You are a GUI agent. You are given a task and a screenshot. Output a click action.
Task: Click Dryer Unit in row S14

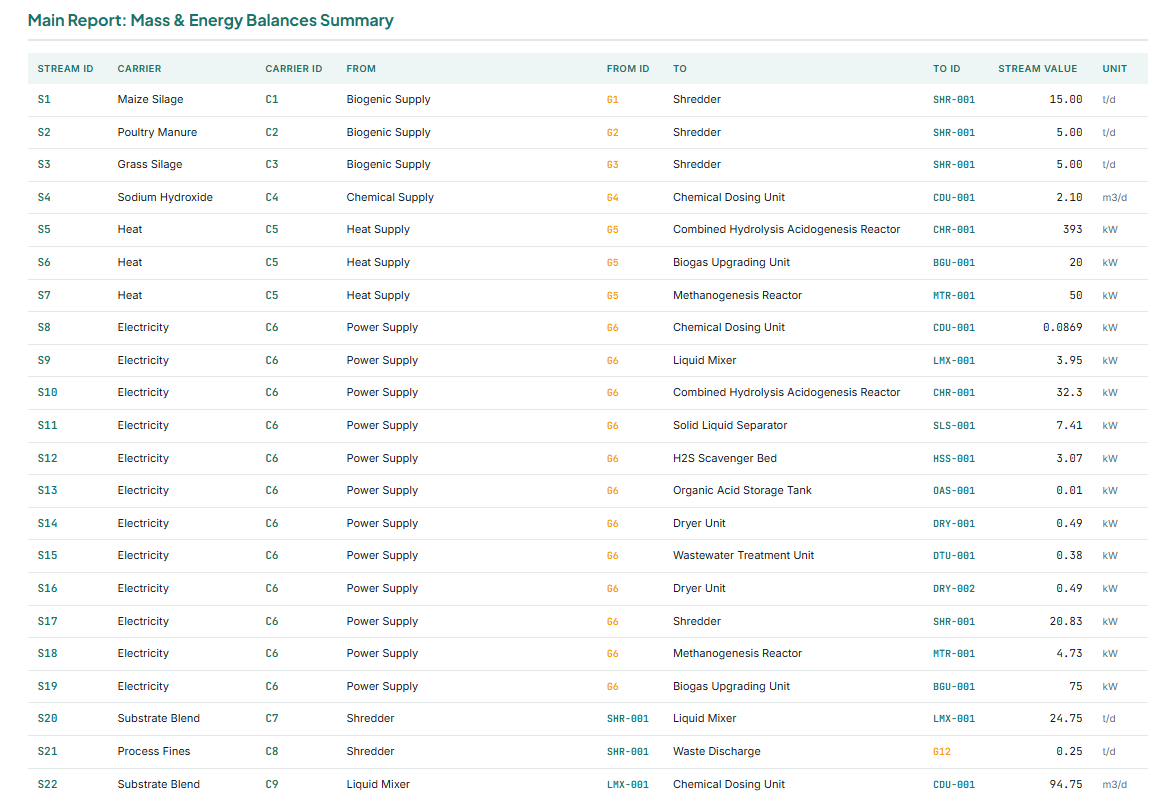click(699, 523)
